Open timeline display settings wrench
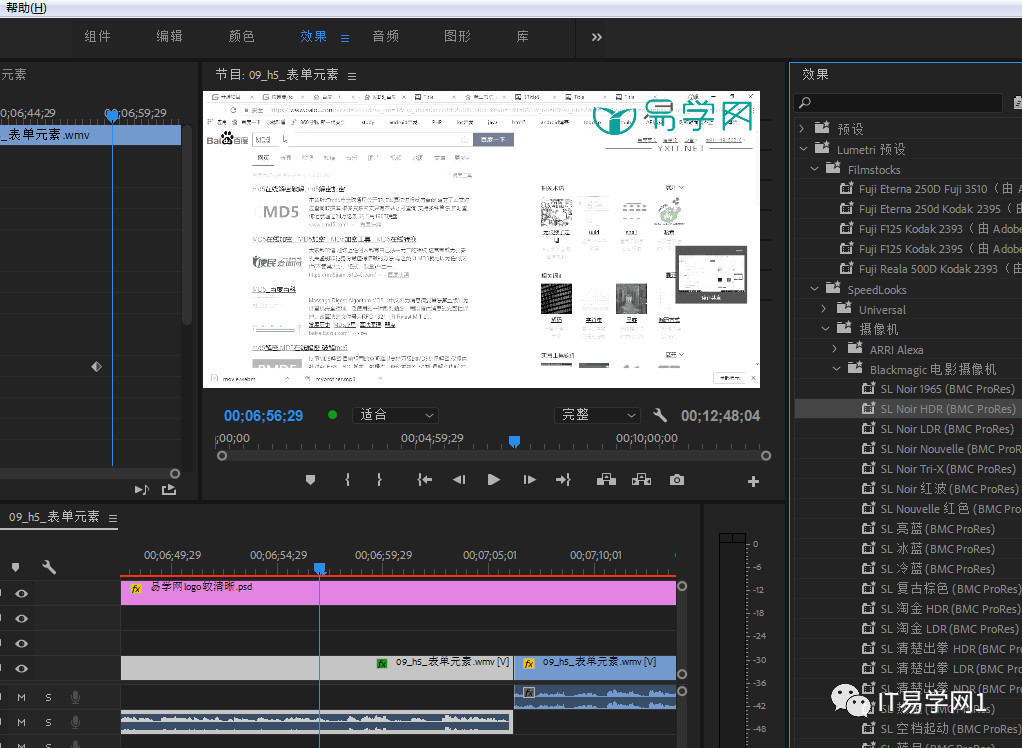The height and width of the screenshot is (748, 1022). (x=49, y=567)
